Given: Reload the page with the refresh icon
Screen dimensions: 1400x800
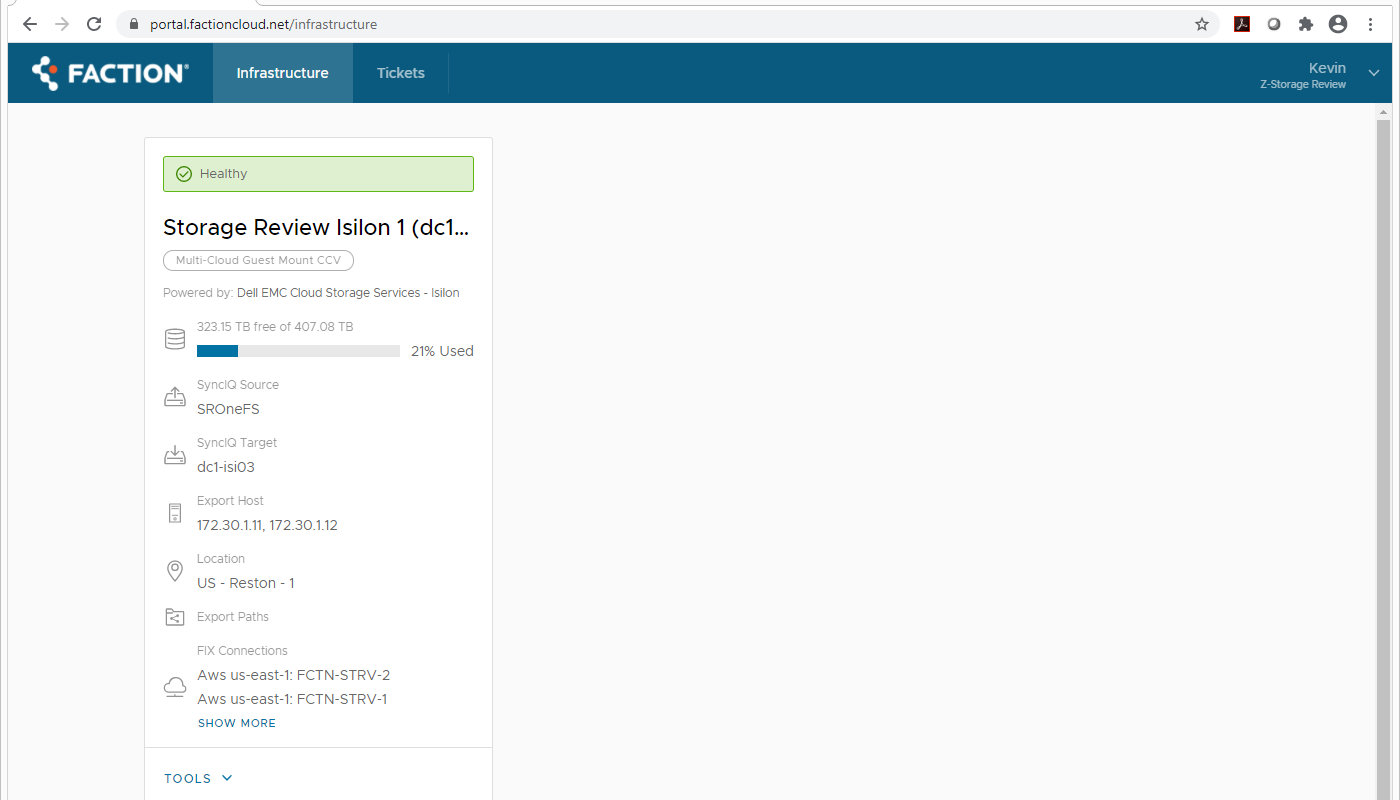Looking at the screenshot, I should [94, 24].
